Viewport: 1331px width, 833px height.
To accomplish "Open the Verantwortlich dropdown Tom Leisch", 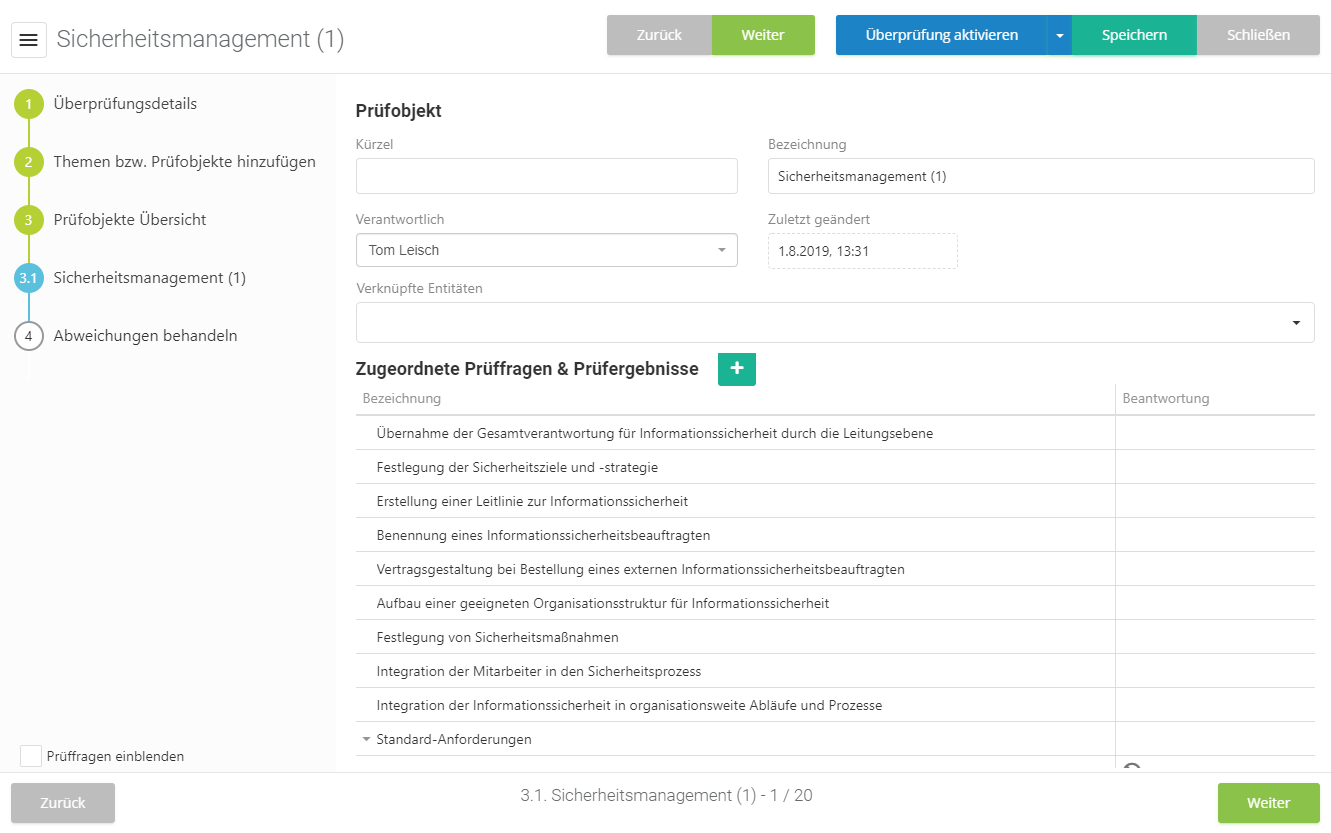I will click(x=546, y=250).
